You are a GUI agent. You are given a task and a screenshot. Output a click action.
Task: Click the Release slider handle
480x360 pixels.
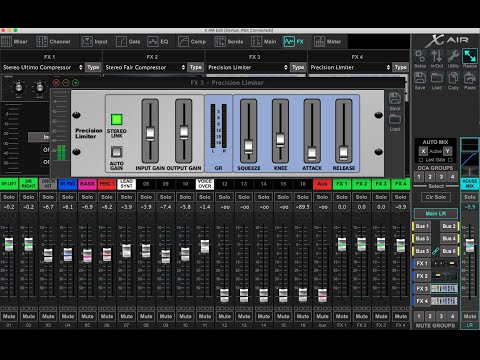click(344, 152)
